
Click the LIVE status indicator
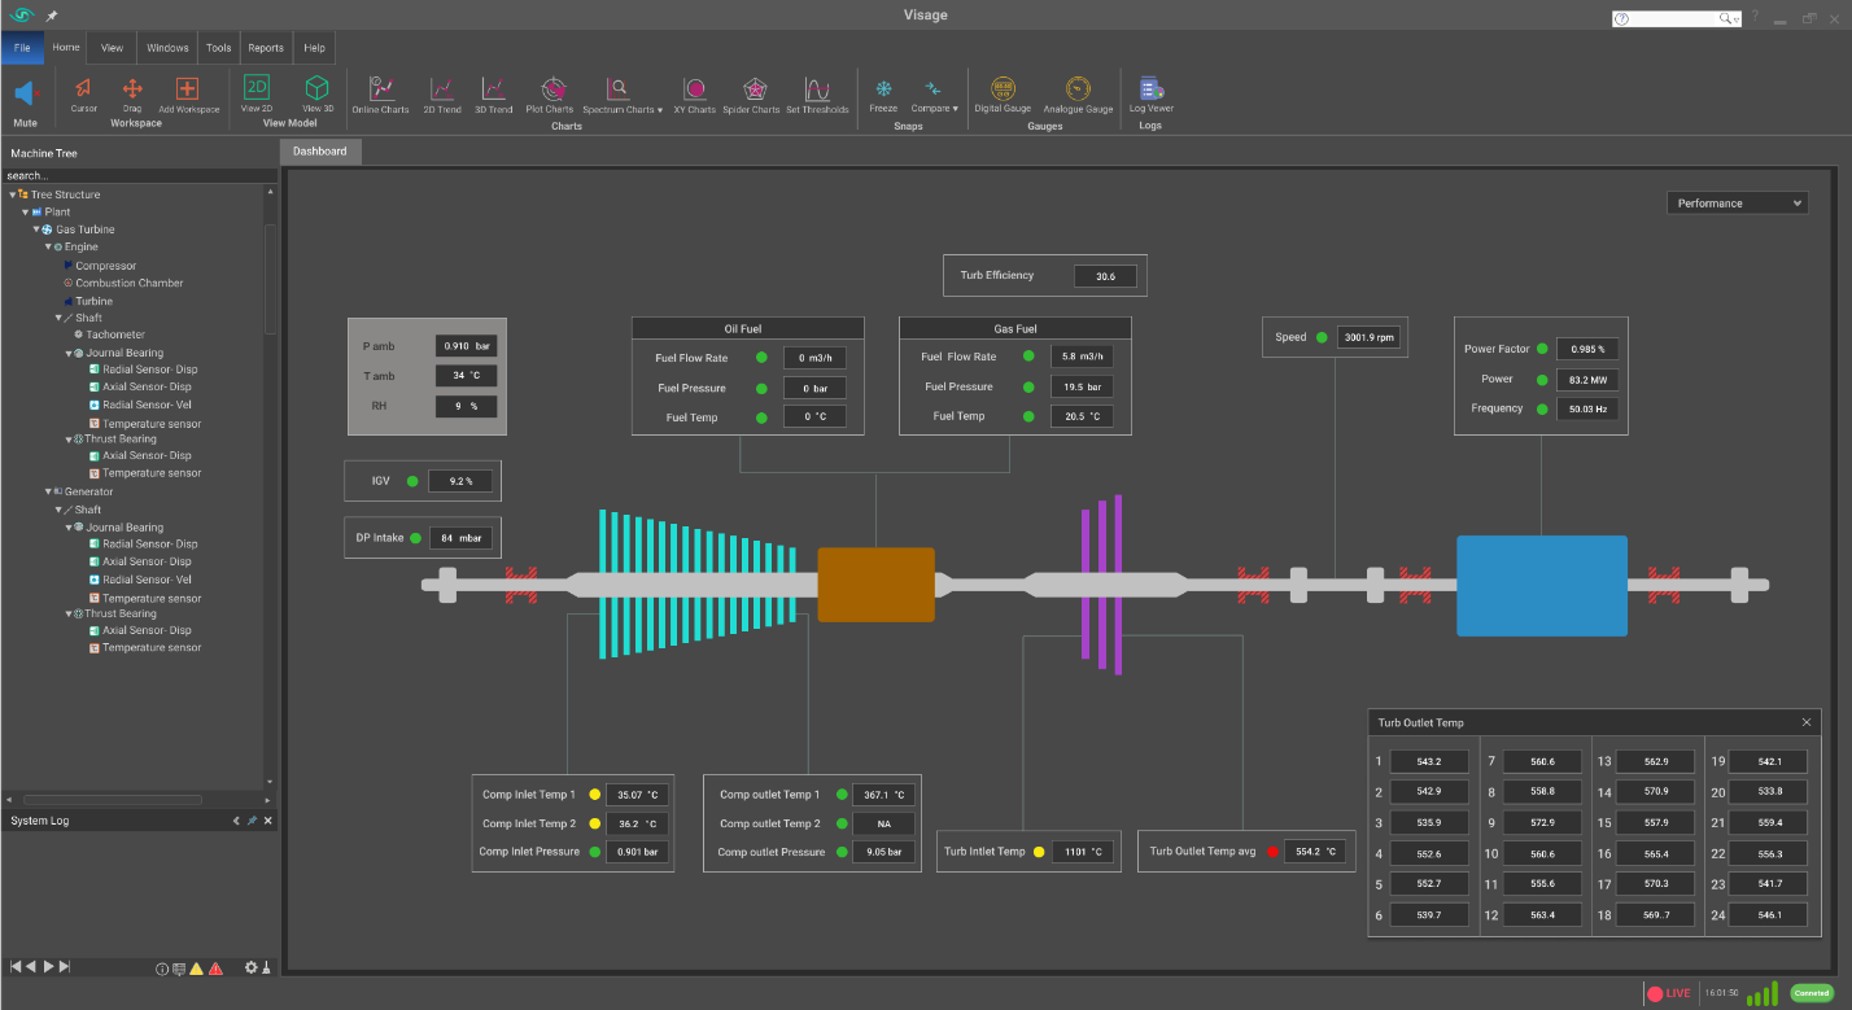point(1669,993)
